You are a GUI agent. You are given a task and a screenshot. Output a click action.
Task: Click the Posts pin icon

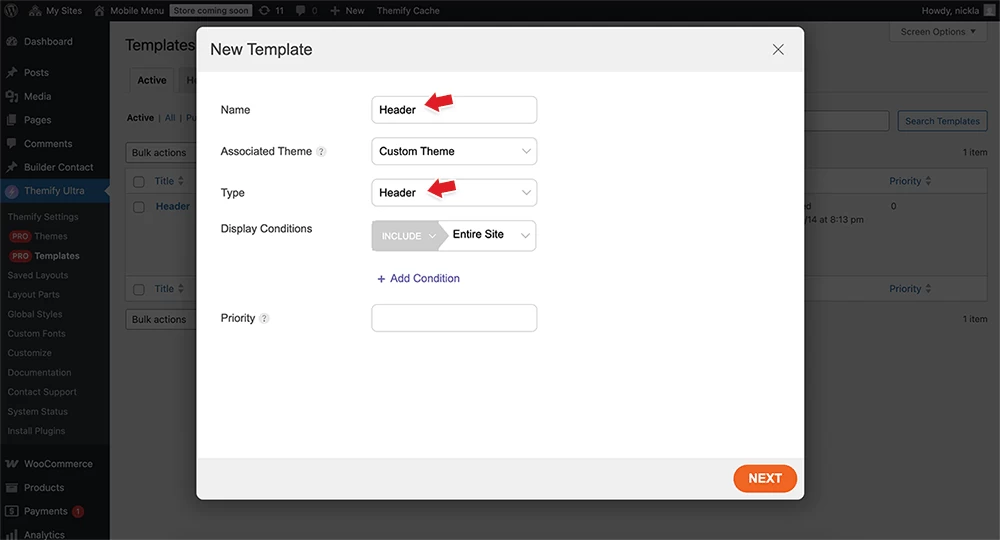coord(12,73)
